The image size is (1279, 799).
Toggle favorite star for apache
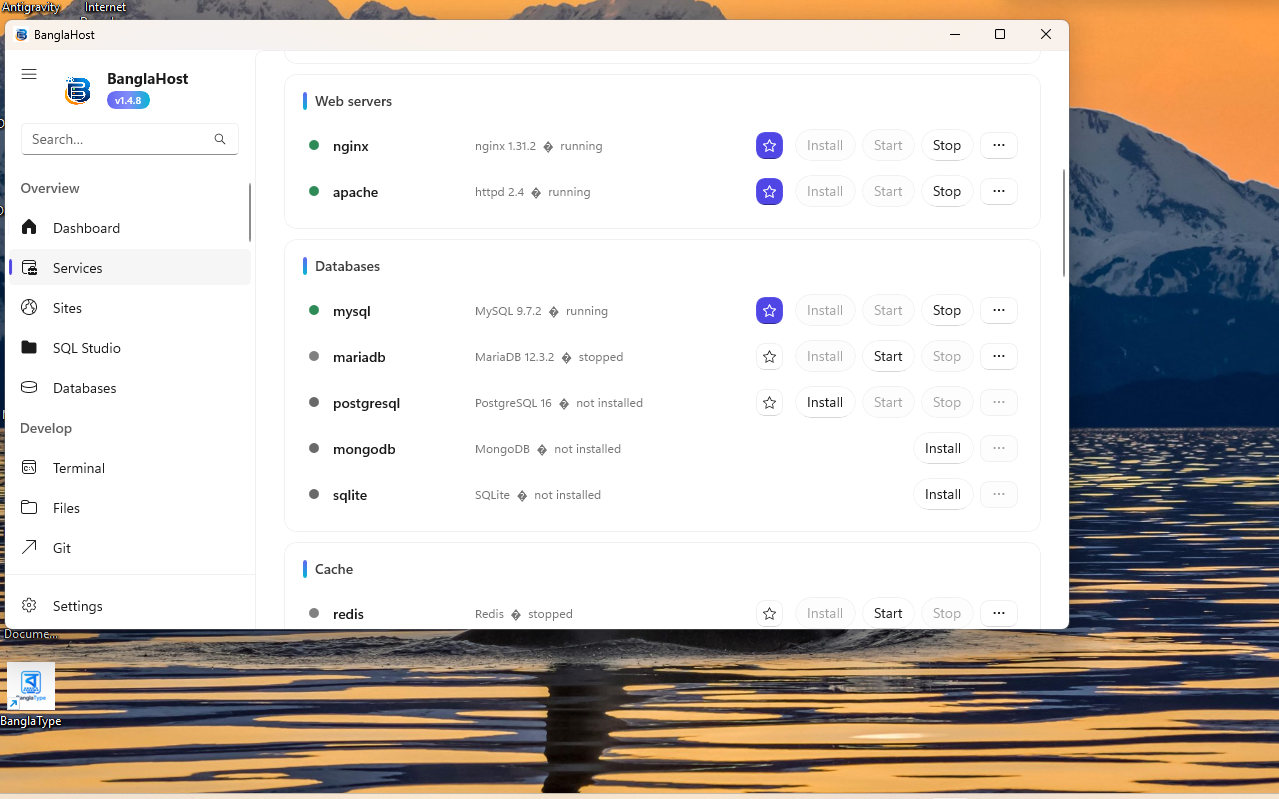[769, 192]
